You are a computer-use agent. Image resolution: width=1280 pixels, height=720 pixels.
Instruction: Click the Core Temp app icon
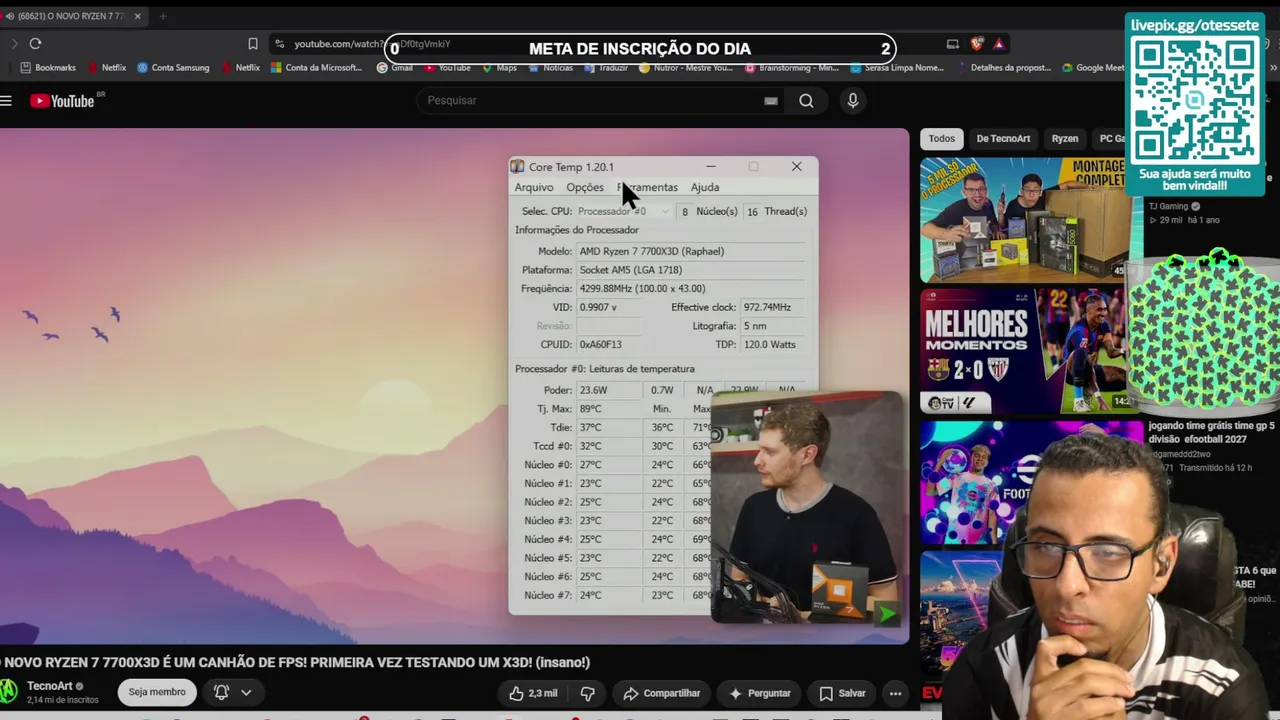(517, 167)
